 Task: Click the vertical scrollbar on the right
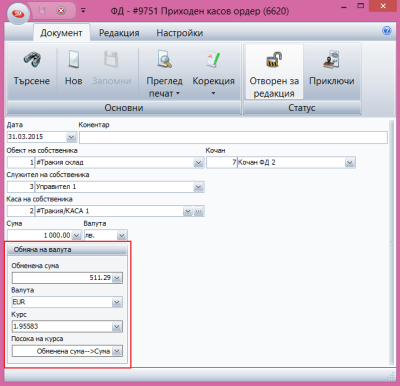(392, 242)
